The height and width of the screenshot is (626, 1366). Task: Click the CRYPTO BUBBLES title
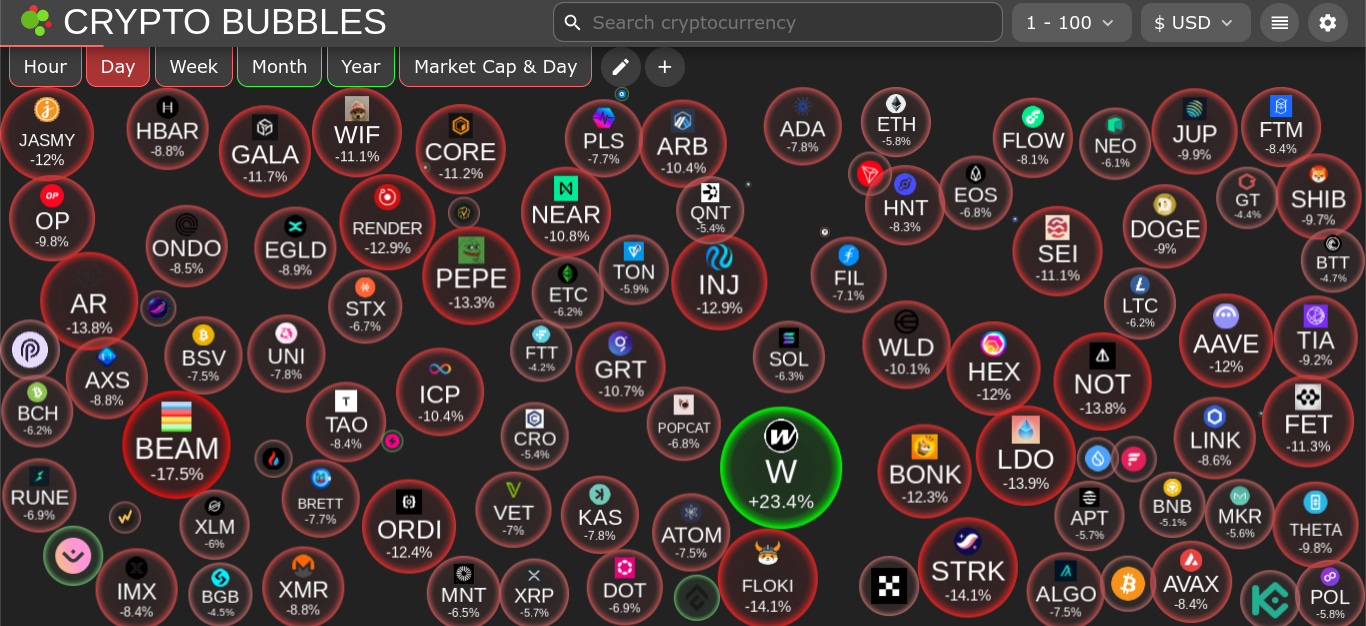(225, 21)
